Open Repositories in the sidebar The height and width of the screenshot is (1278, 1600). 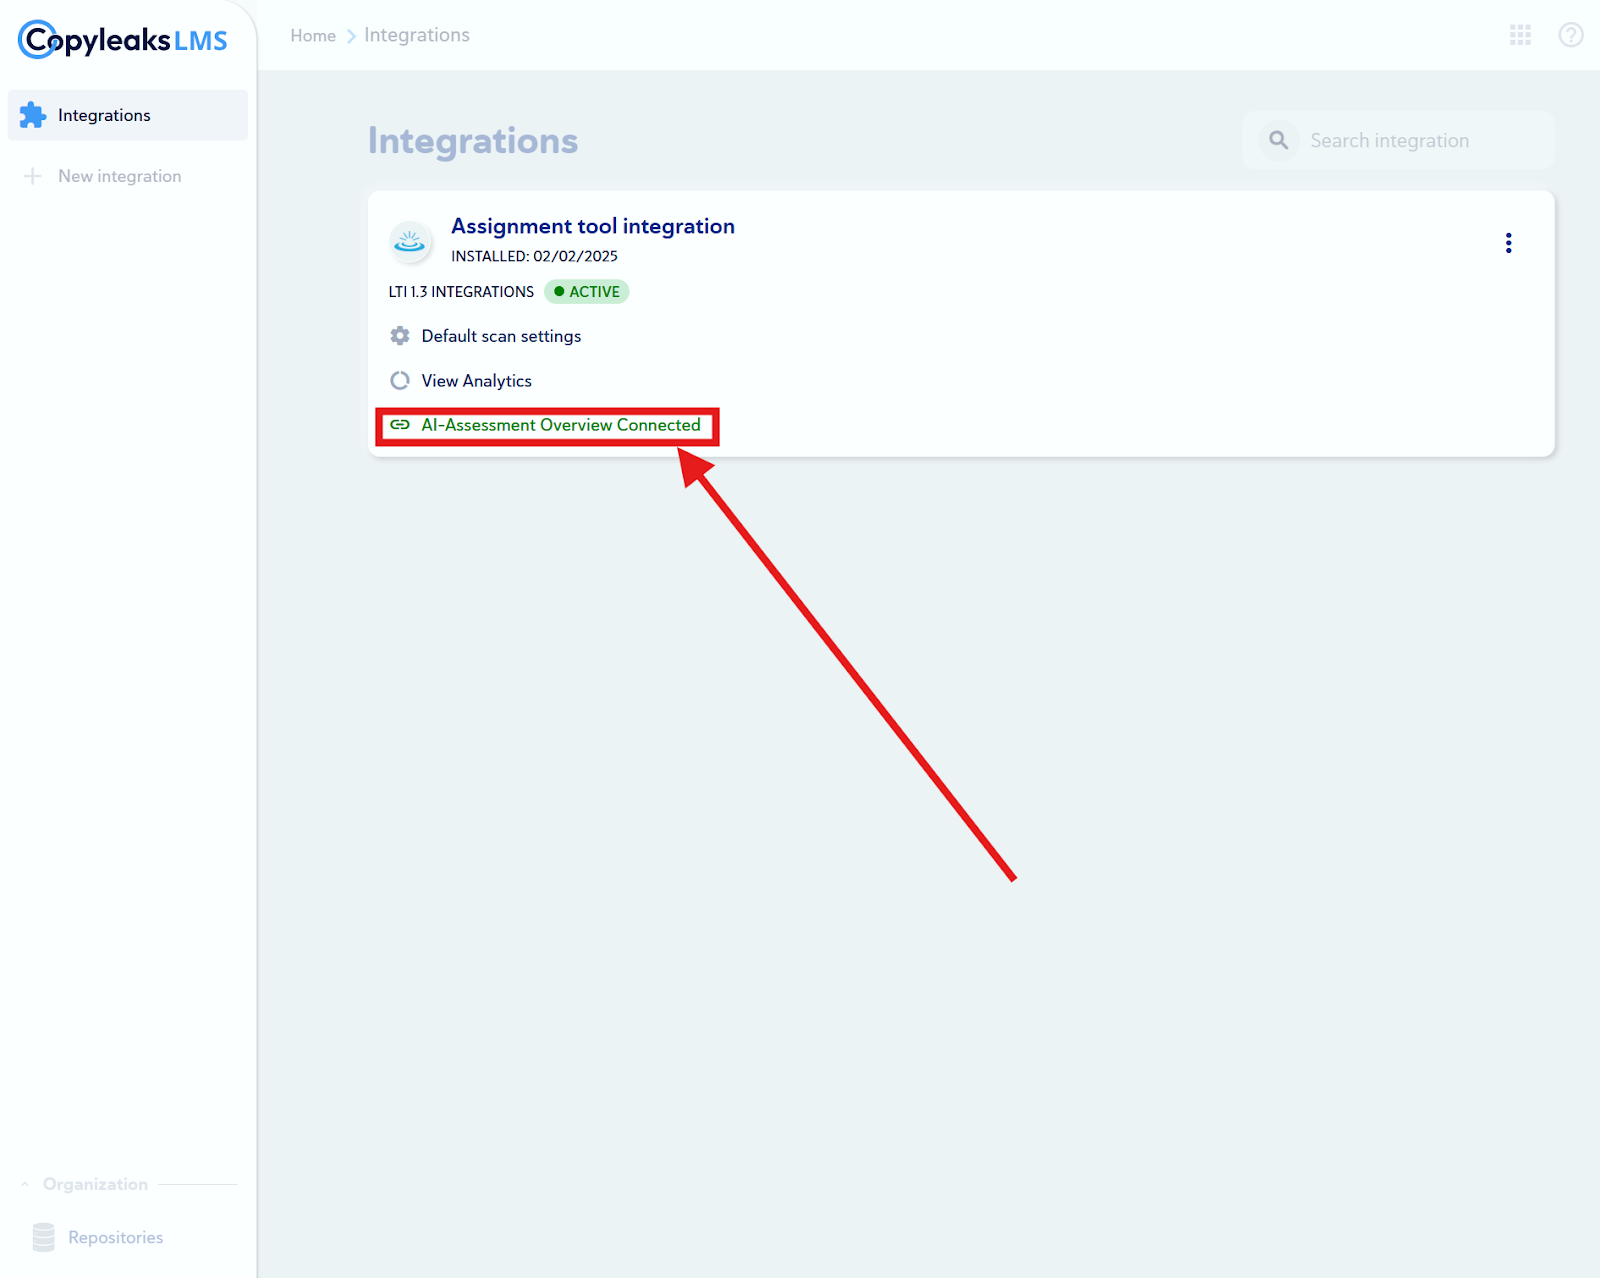tap(116, 1237)
